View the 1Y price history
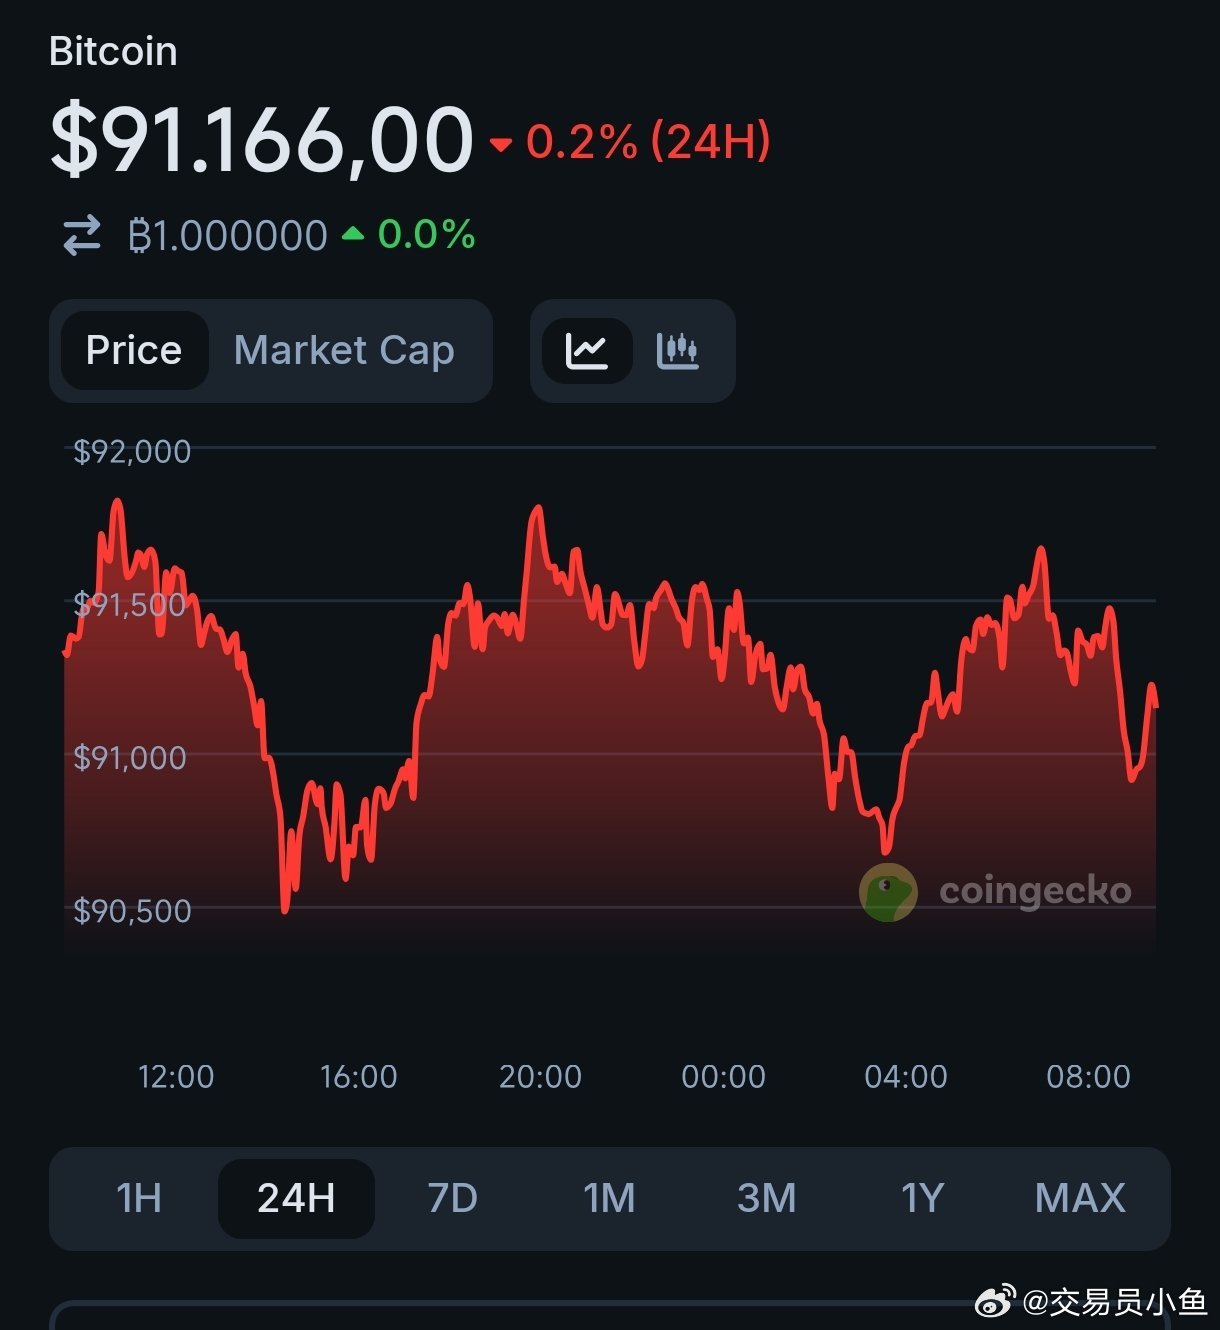Image resolution: width=1220 pixels, height=1330 pixels. (x=922, y=1198)
